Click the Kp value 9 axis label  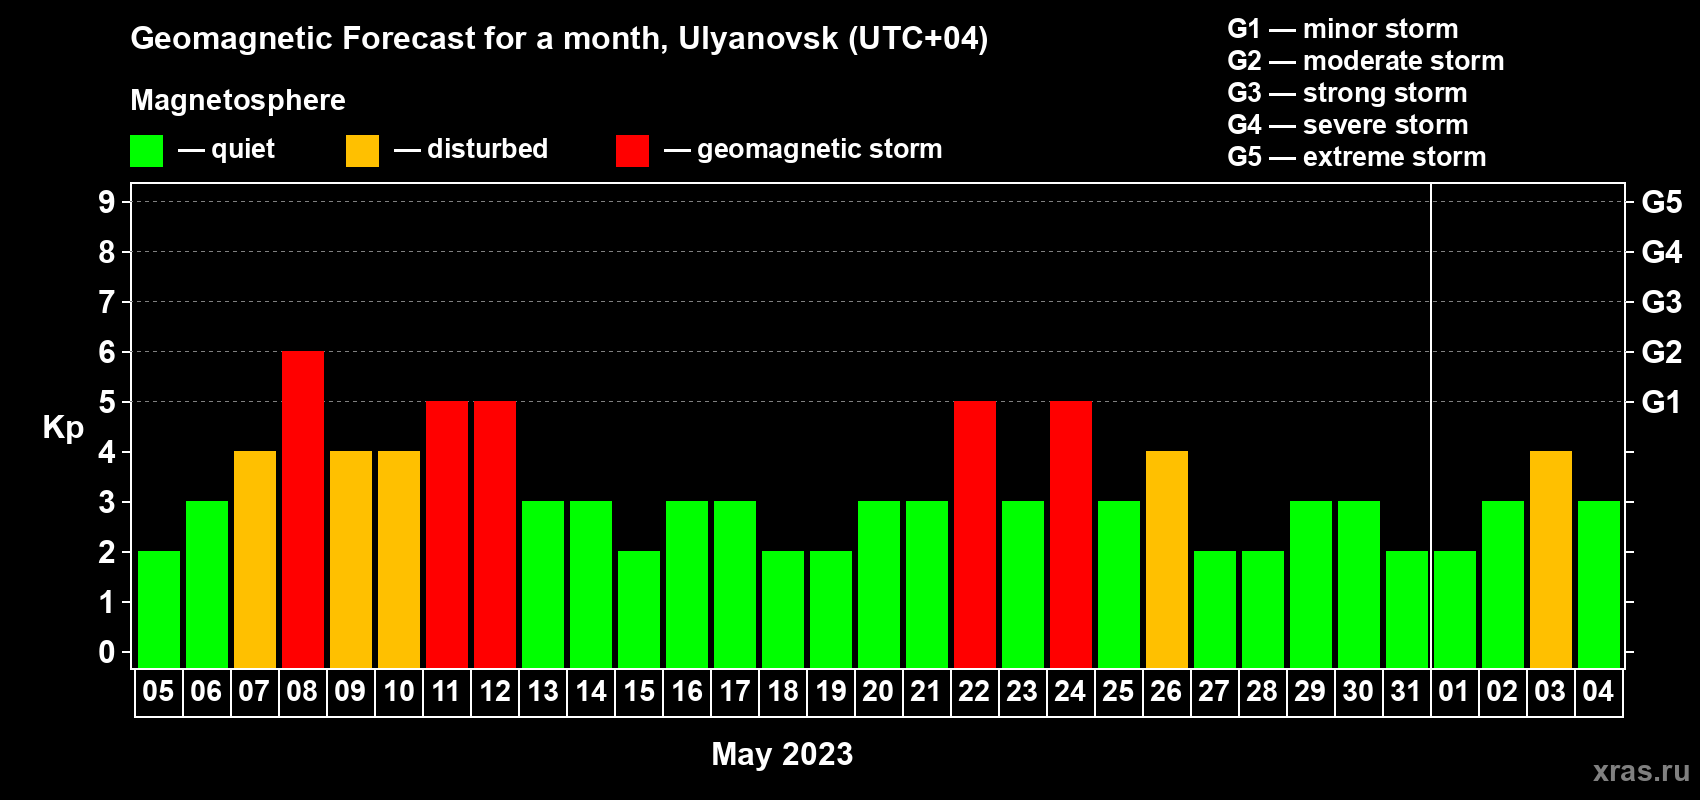tap(107, 202)
